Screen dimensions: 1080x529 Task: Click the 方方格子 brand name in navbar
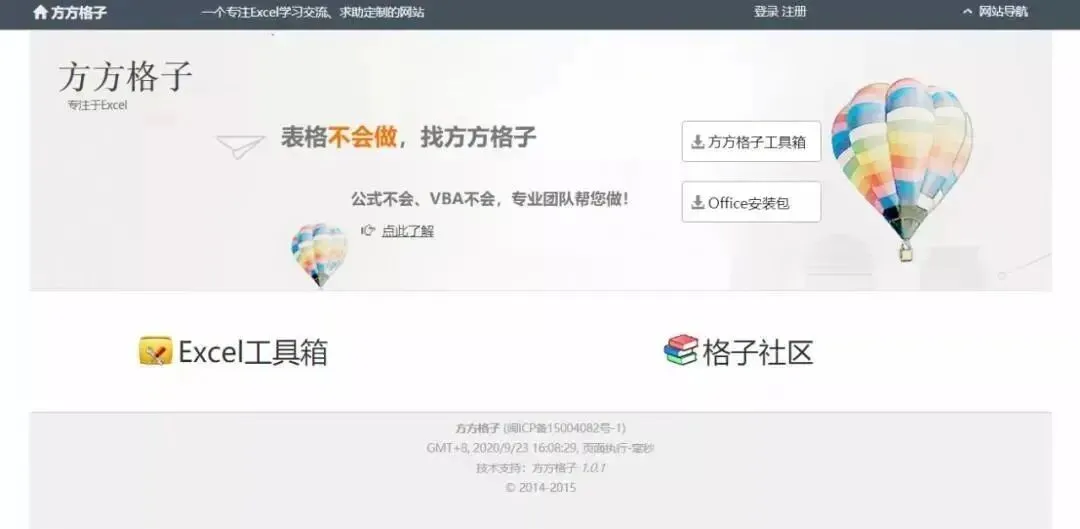(79, 12)
